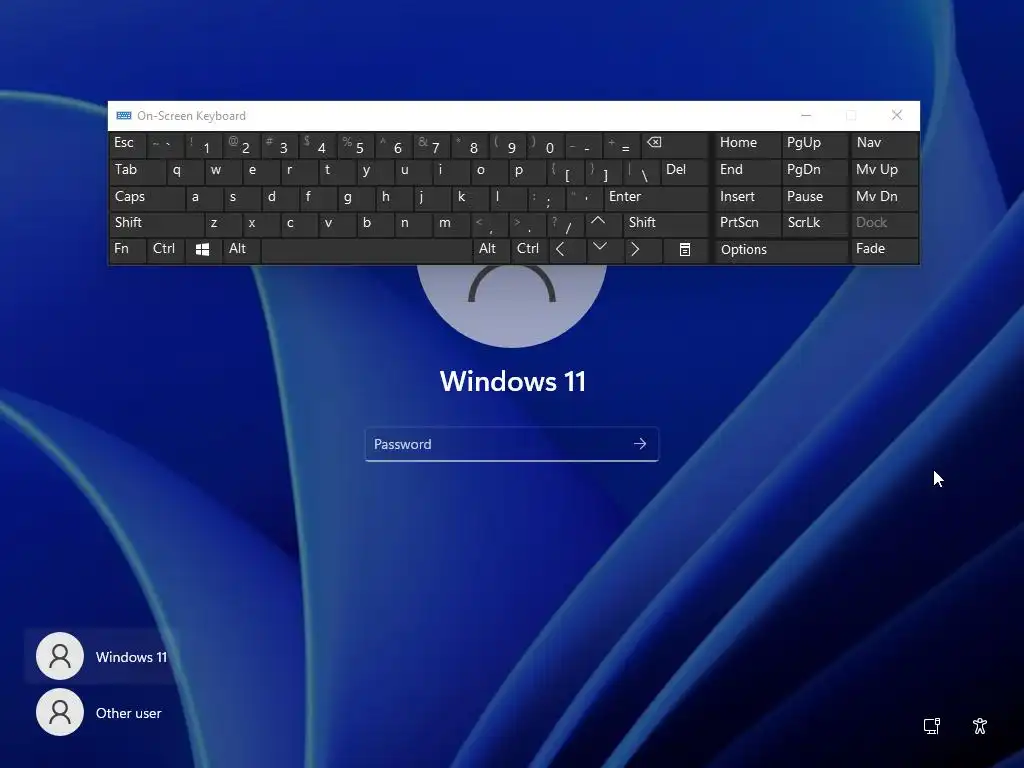Click the p key
The height and width of the screenshot is (768, 1024).
pyautogui.click(x=527, y=171)
